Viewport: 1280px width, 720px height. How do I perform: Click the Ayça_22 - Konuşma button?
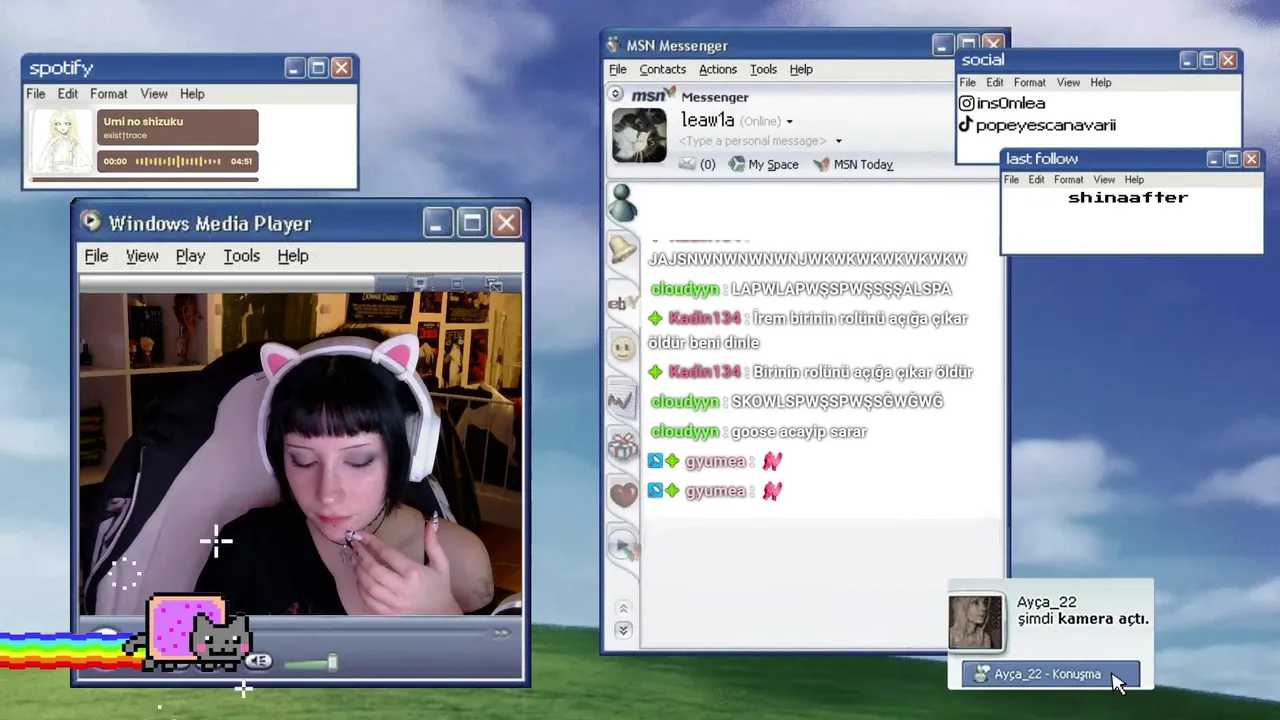coord(1050,674)
